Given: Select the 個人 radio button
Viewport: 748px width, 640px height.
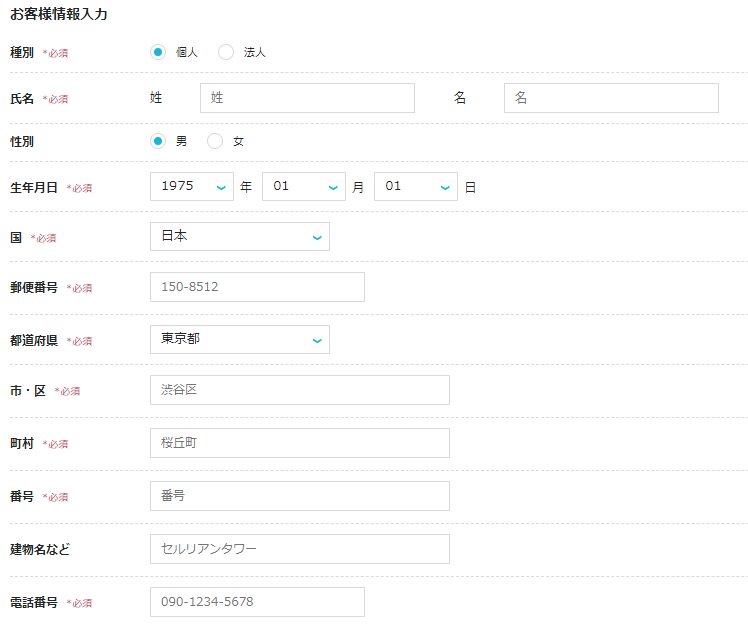Looking at the screenshot, I should pyautogui.click(x=158, y=52).
